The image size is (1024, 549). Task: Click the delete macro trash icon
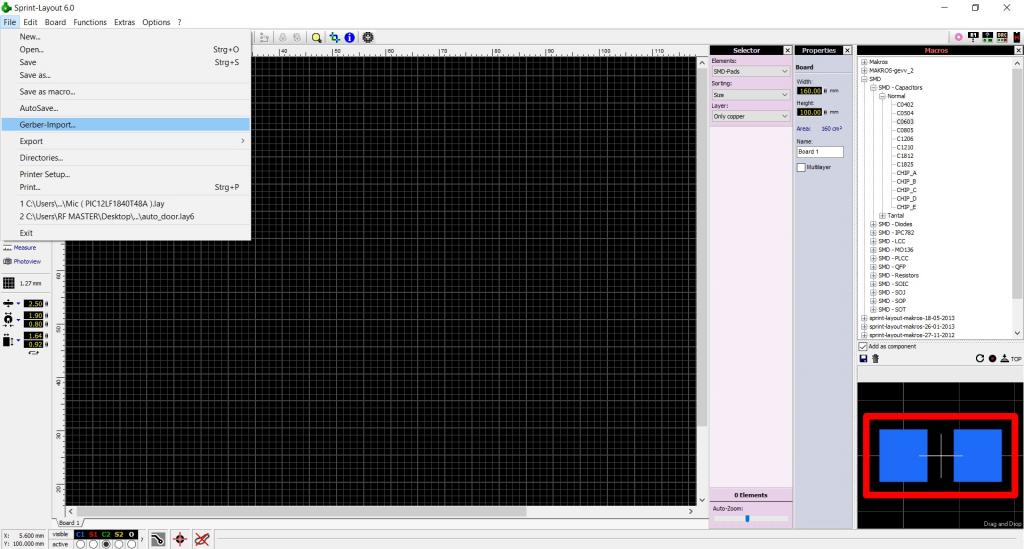click(x=875, y=358)
